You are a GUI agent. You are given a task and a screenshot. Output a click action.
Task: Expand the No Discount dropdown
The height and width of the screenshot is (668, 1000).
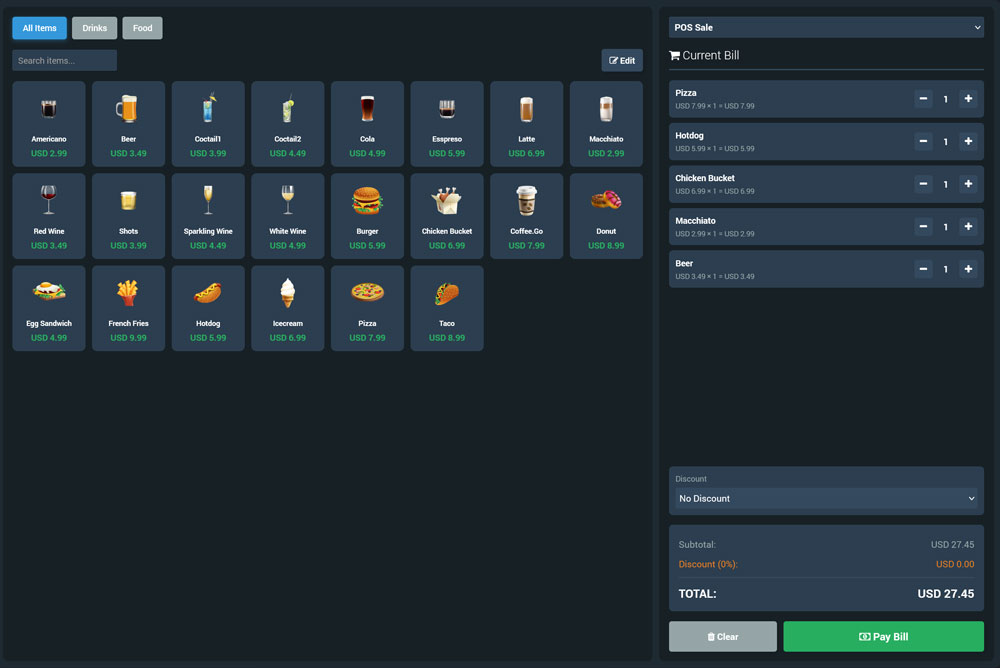click(x=826, y=498)
